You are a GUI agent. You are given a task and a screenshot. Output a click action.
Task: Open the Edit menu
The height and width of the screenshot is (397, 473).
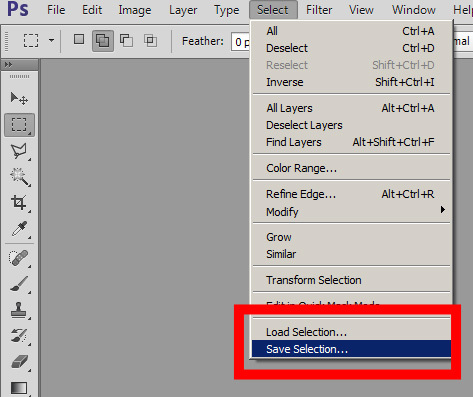92,10
